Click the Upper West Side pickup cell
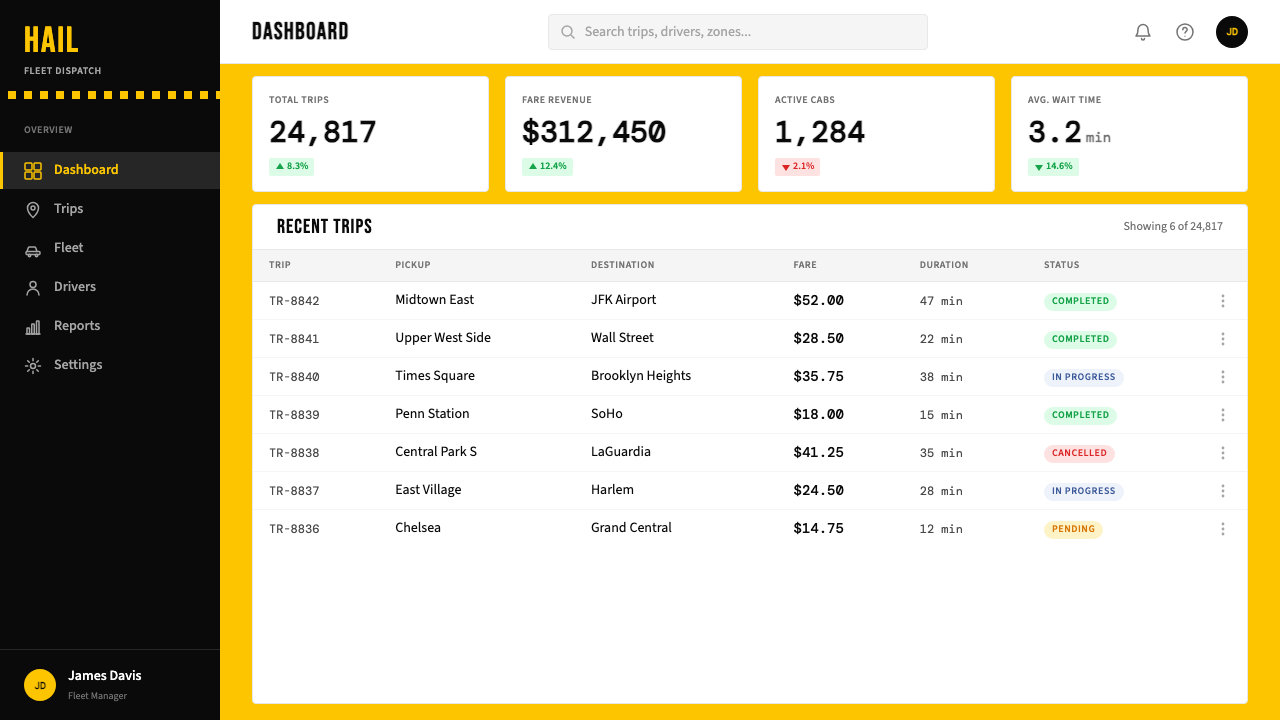 pos(443,338)
